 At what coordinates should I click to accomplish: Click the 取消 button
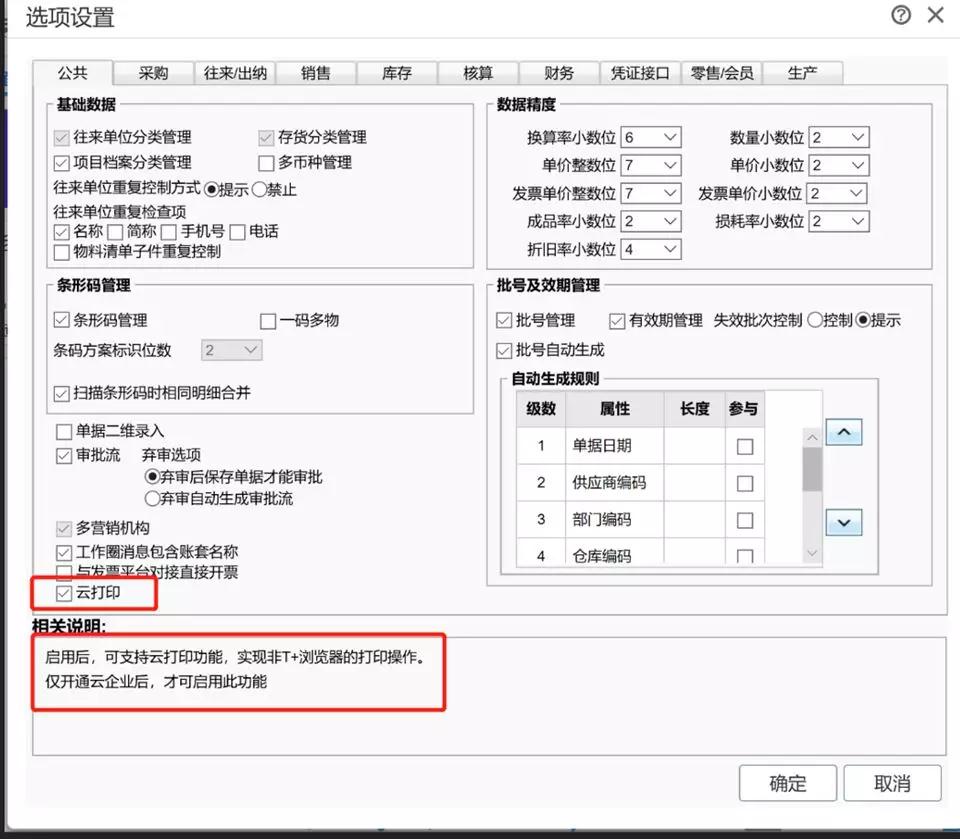892,783
